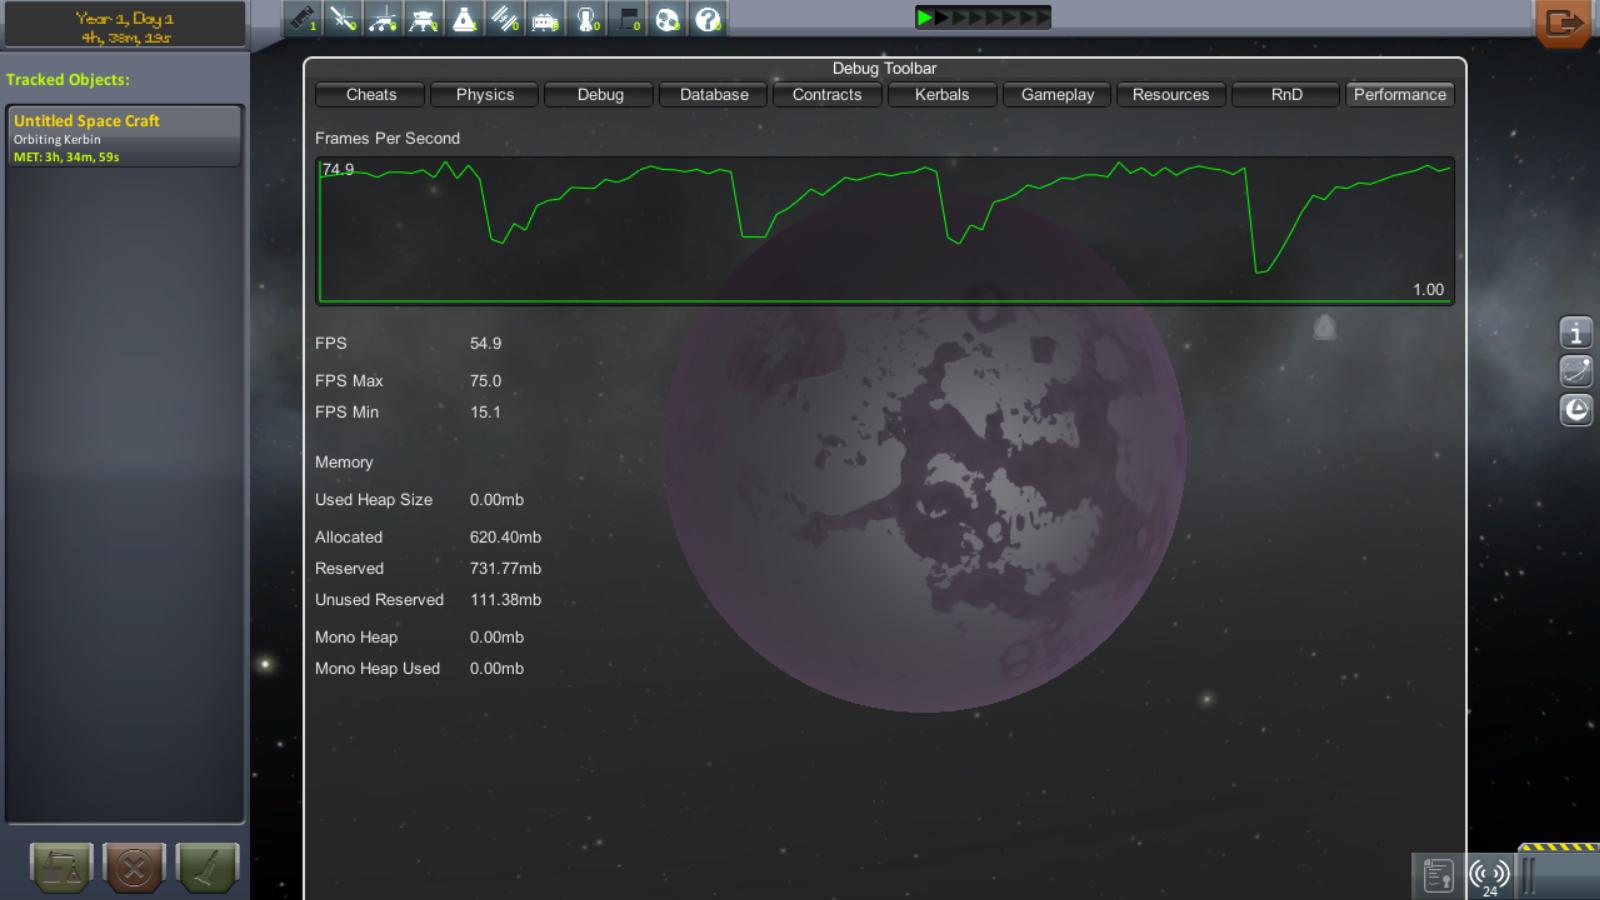Image resolution: width=1600 pixels, height=900 pixels.
Task: Click the asteroid space objects filter icon
Action: (x=668, y=19)
